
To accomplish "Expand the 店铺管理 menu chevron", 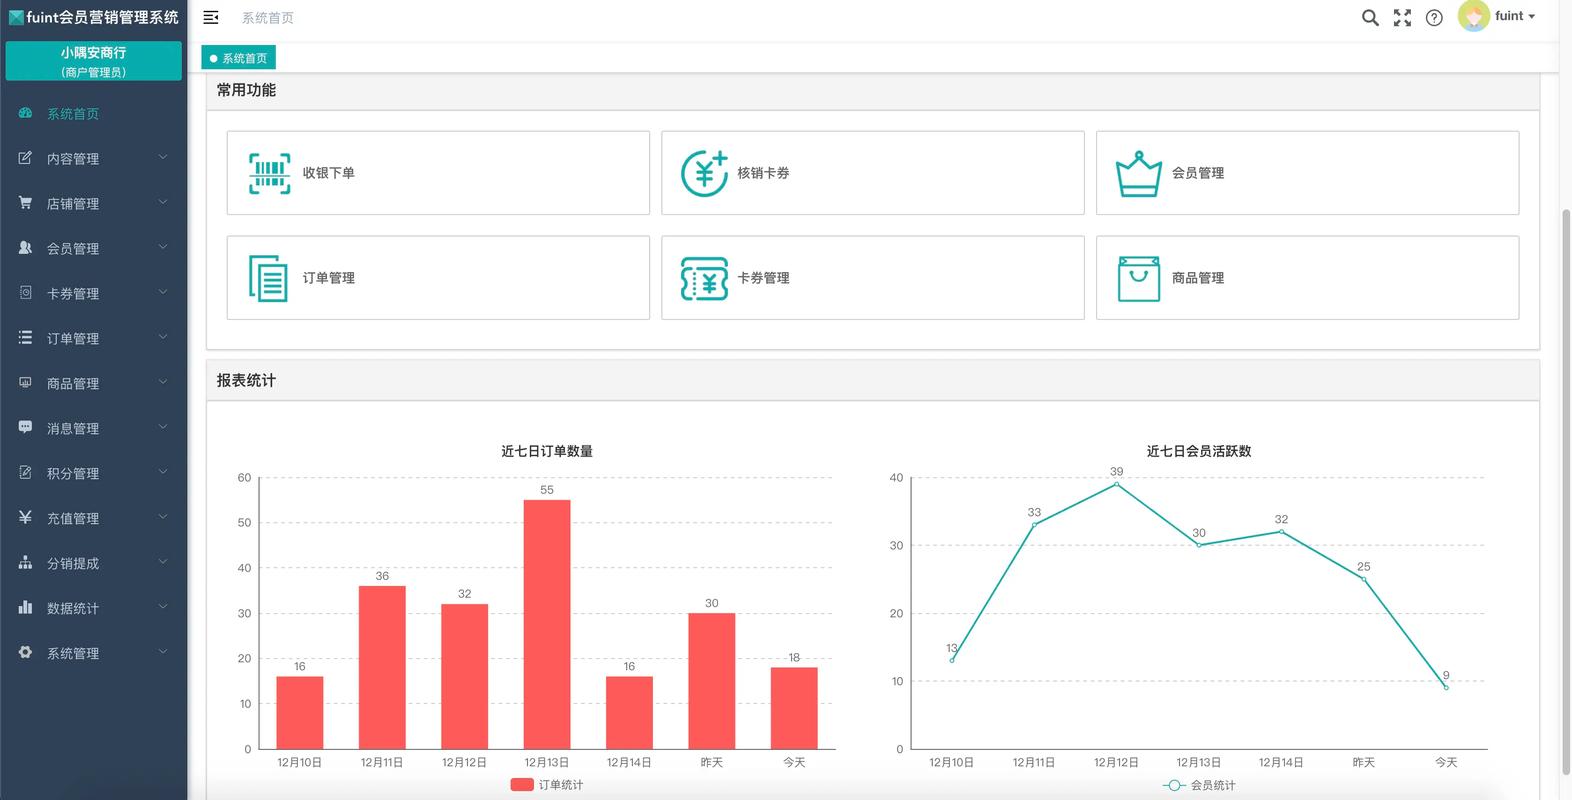I will pyautogui.click(x=163, y=202).
